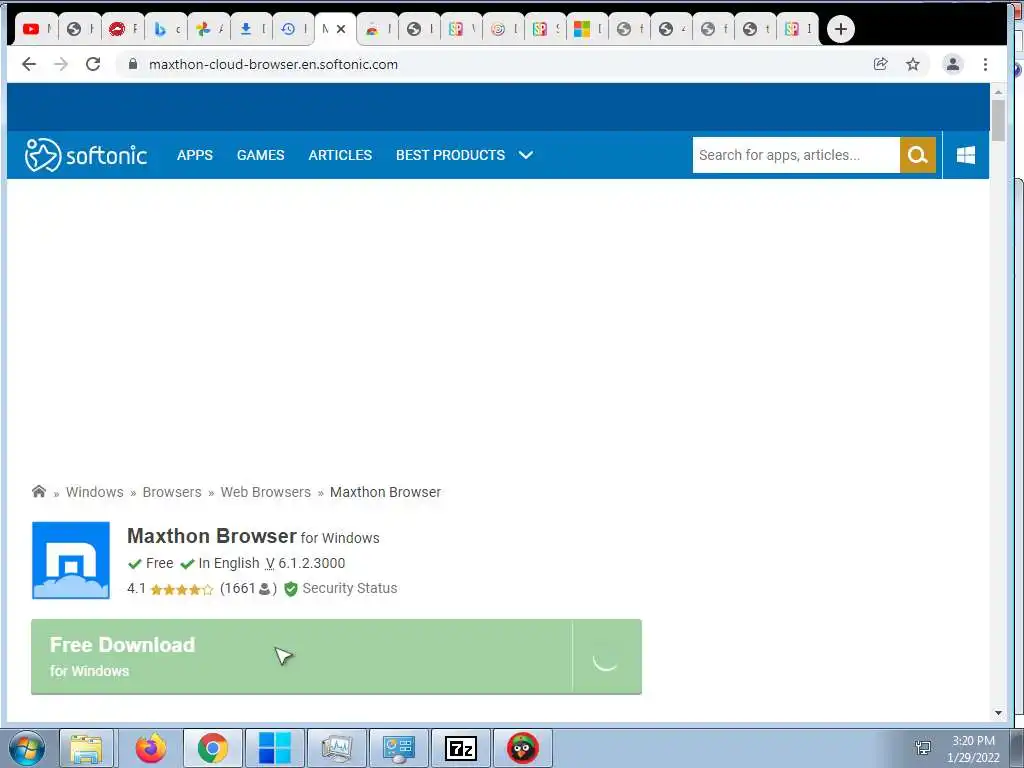1024x768 pixels.
Task: Open a new browser tab
Action: coord(840,29)
